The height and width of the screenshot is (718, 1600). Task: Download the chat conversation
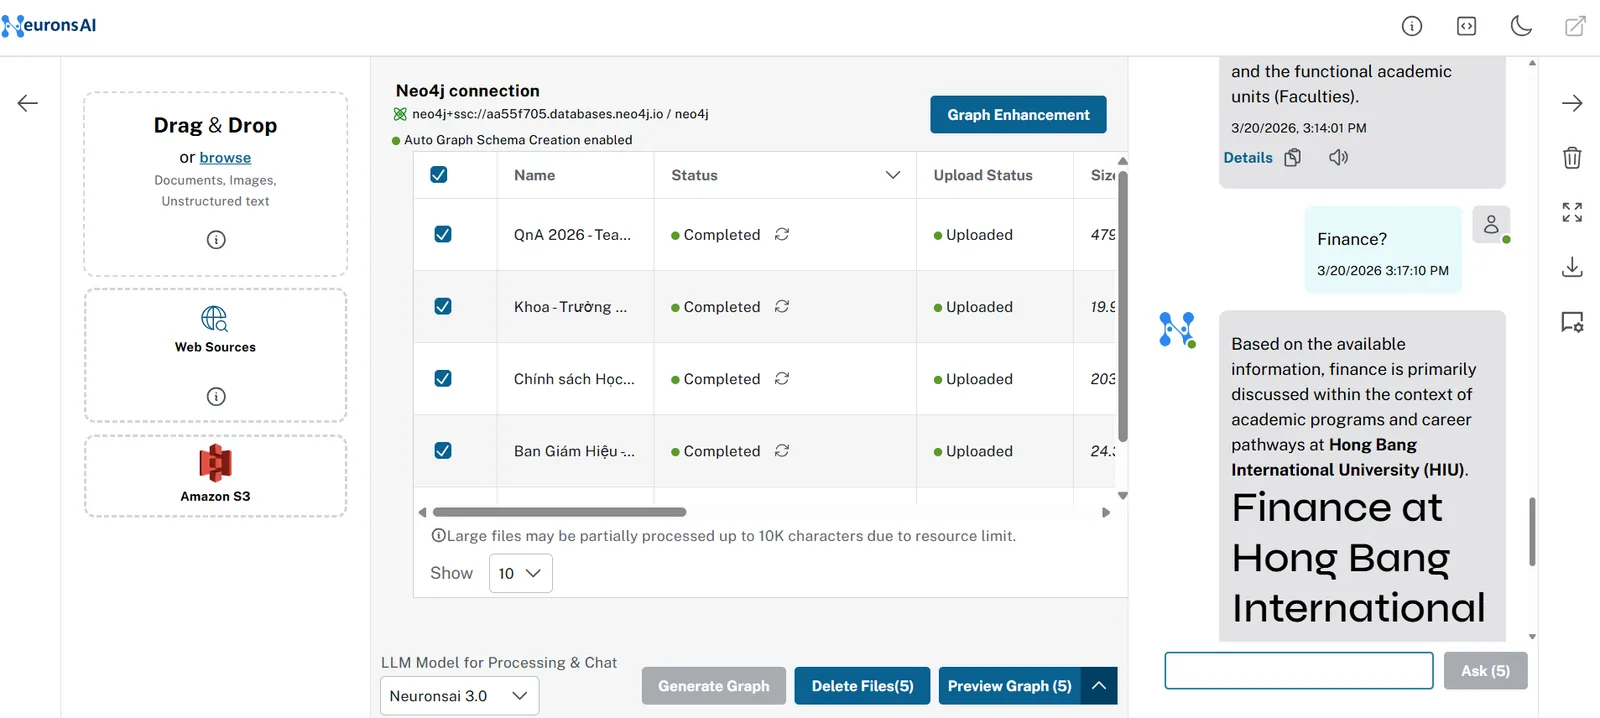[x=1572, y=267]
